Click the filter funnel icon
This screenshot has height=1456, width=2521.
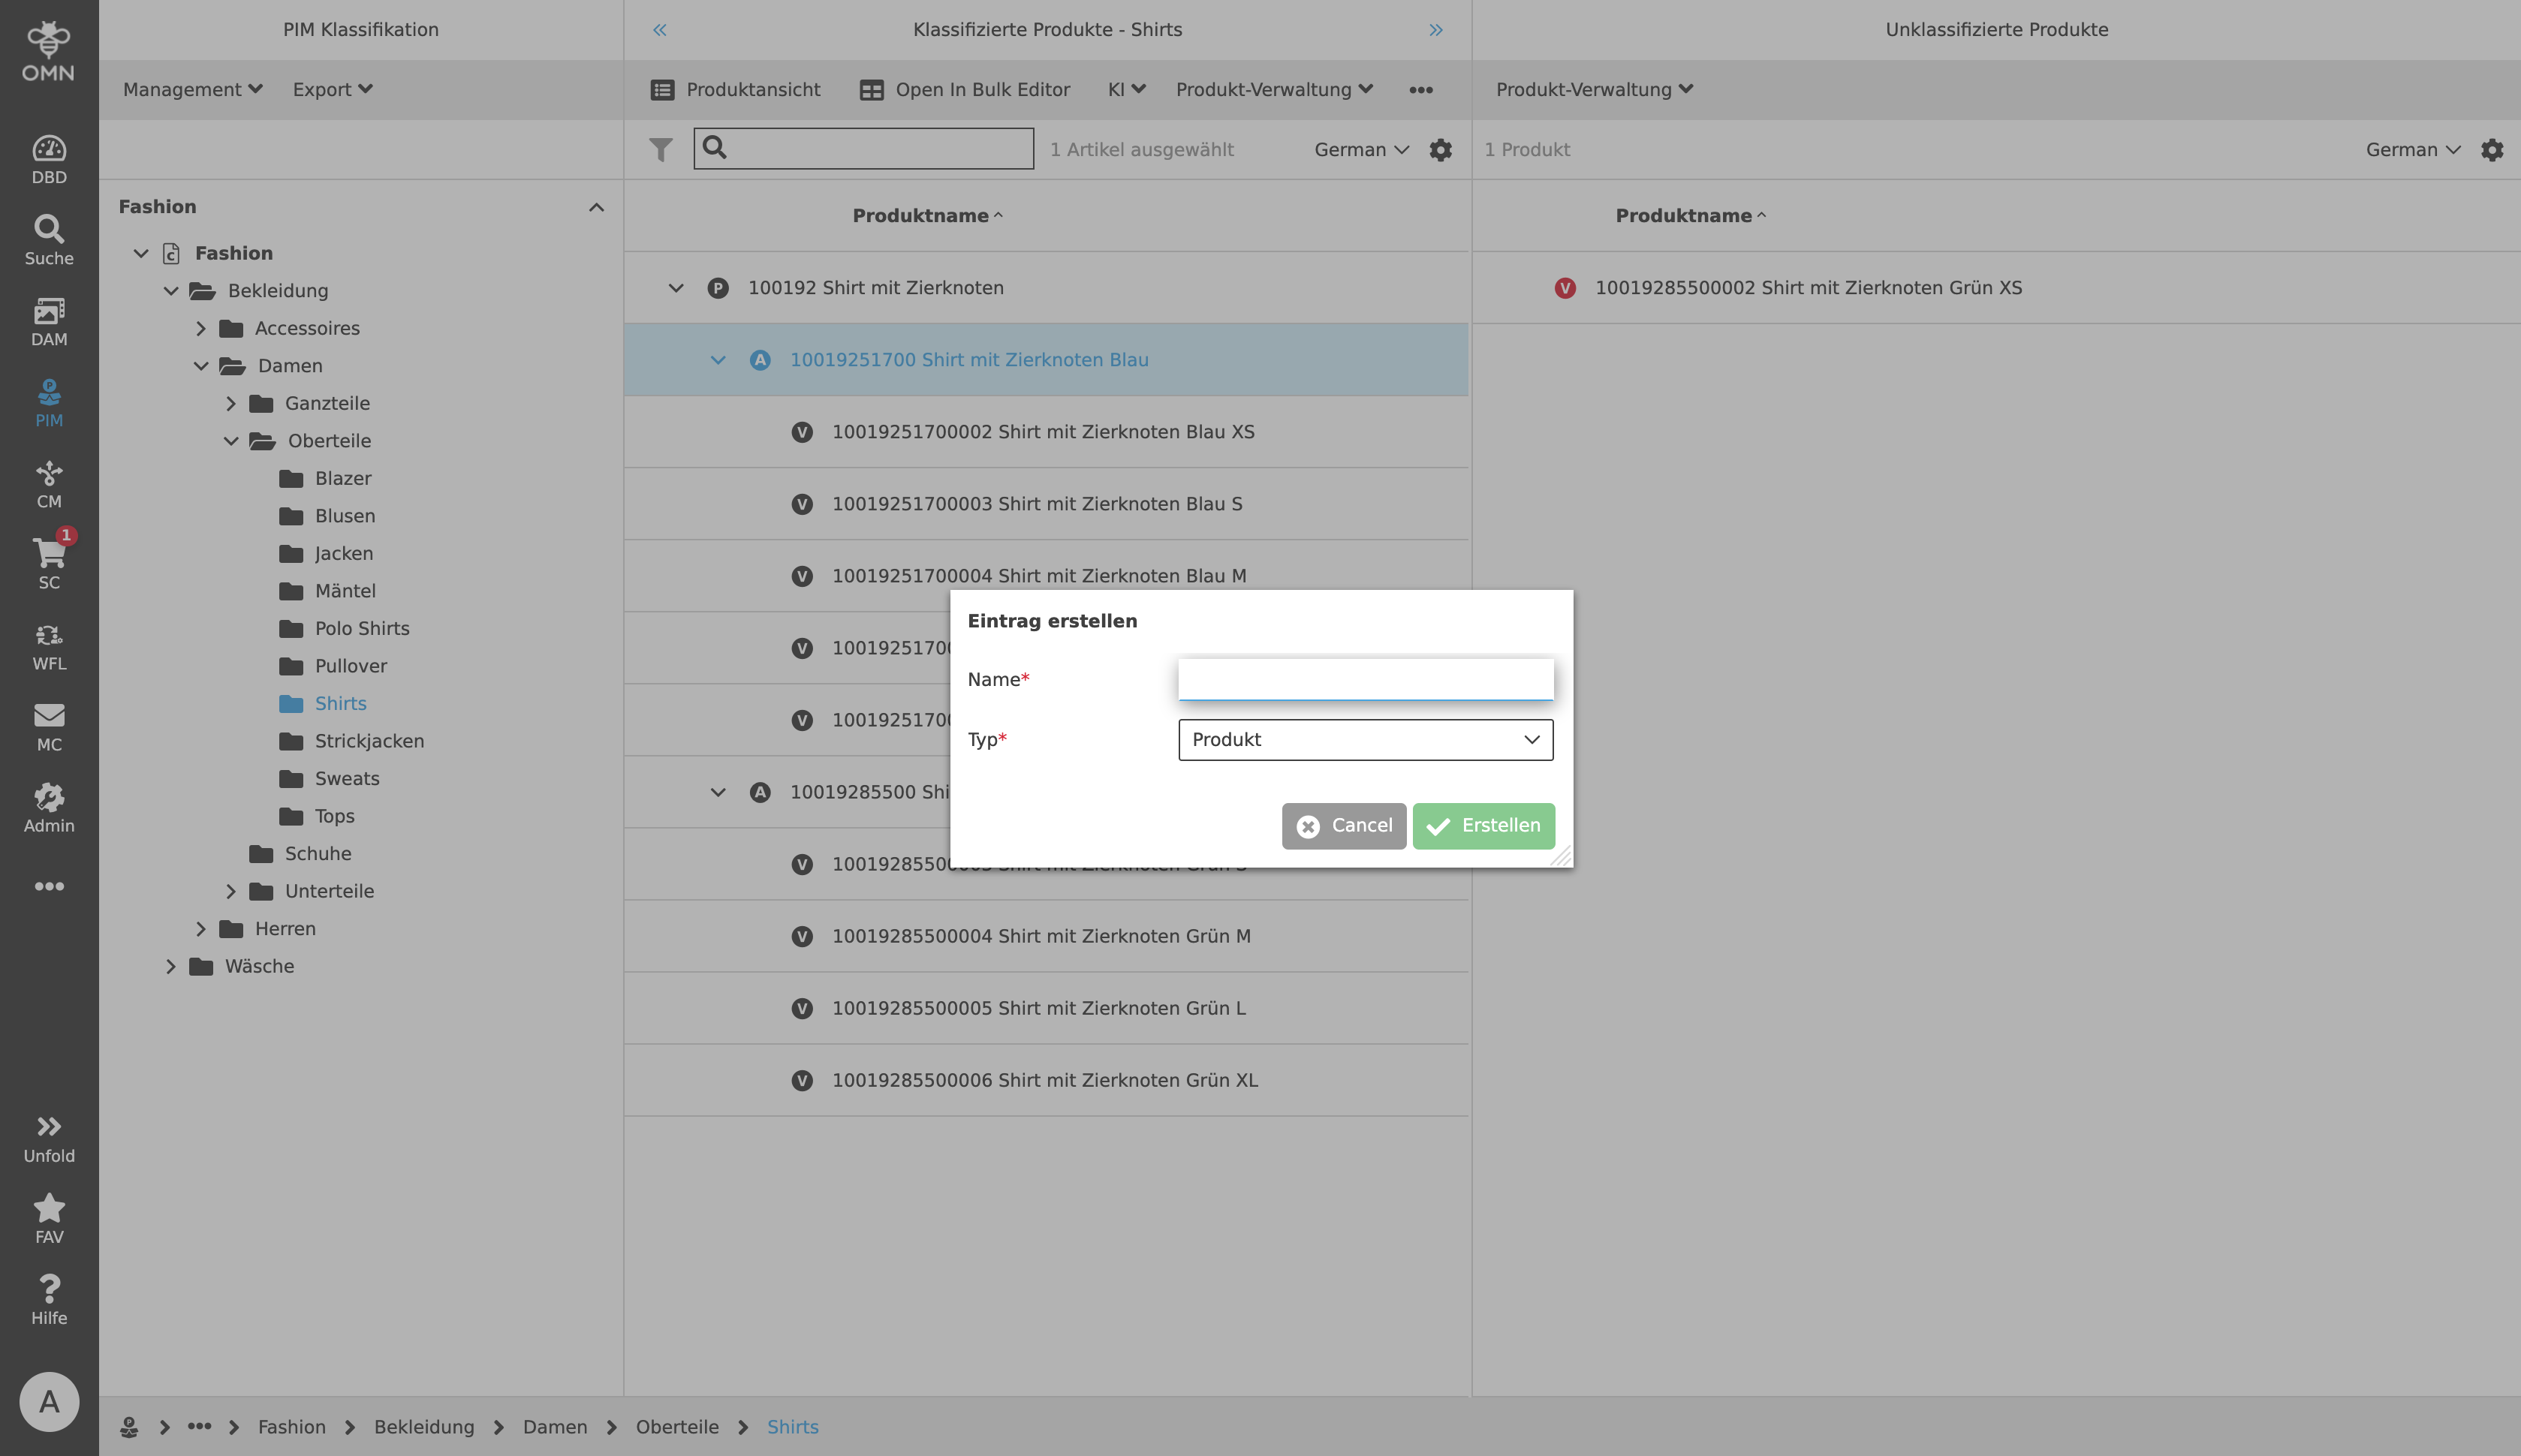coord(661,149)
